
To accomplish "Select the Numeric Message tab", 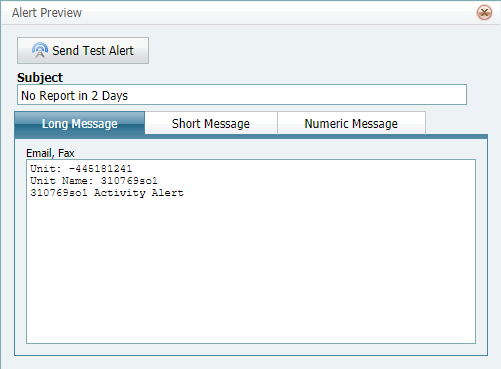I will (351, 123).
